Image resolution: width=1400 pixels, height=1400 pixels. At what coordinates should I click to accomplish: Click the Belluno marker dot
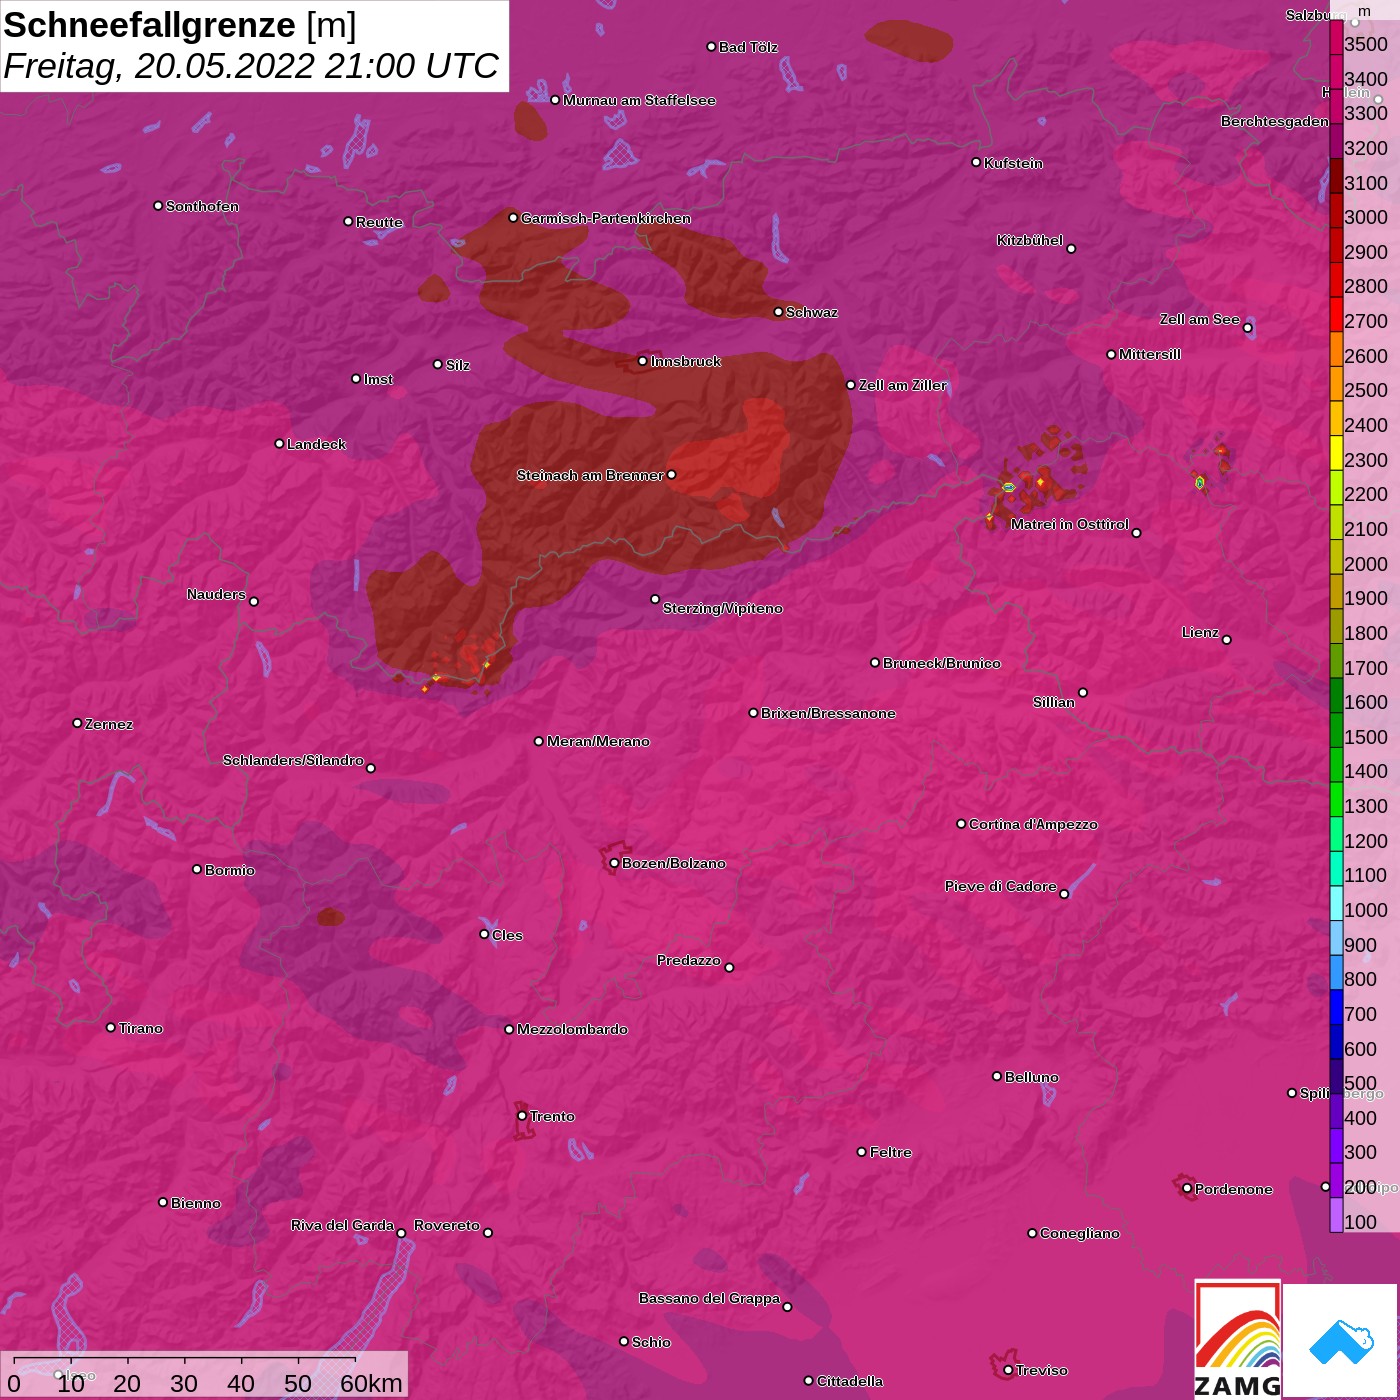tap(996, 1076)
